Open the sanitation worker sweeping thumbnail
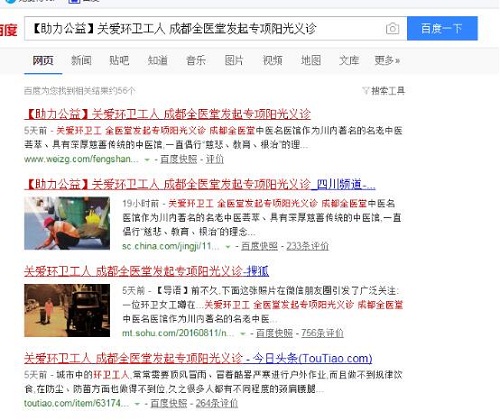This screenshot has height=420, width=500. 67,223
